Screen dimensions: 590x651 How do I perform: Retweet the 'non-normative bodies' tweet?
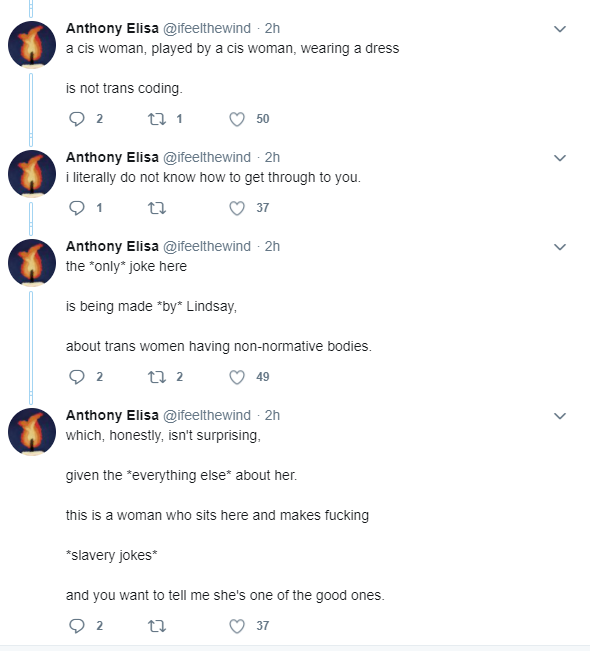coord(157,377)
